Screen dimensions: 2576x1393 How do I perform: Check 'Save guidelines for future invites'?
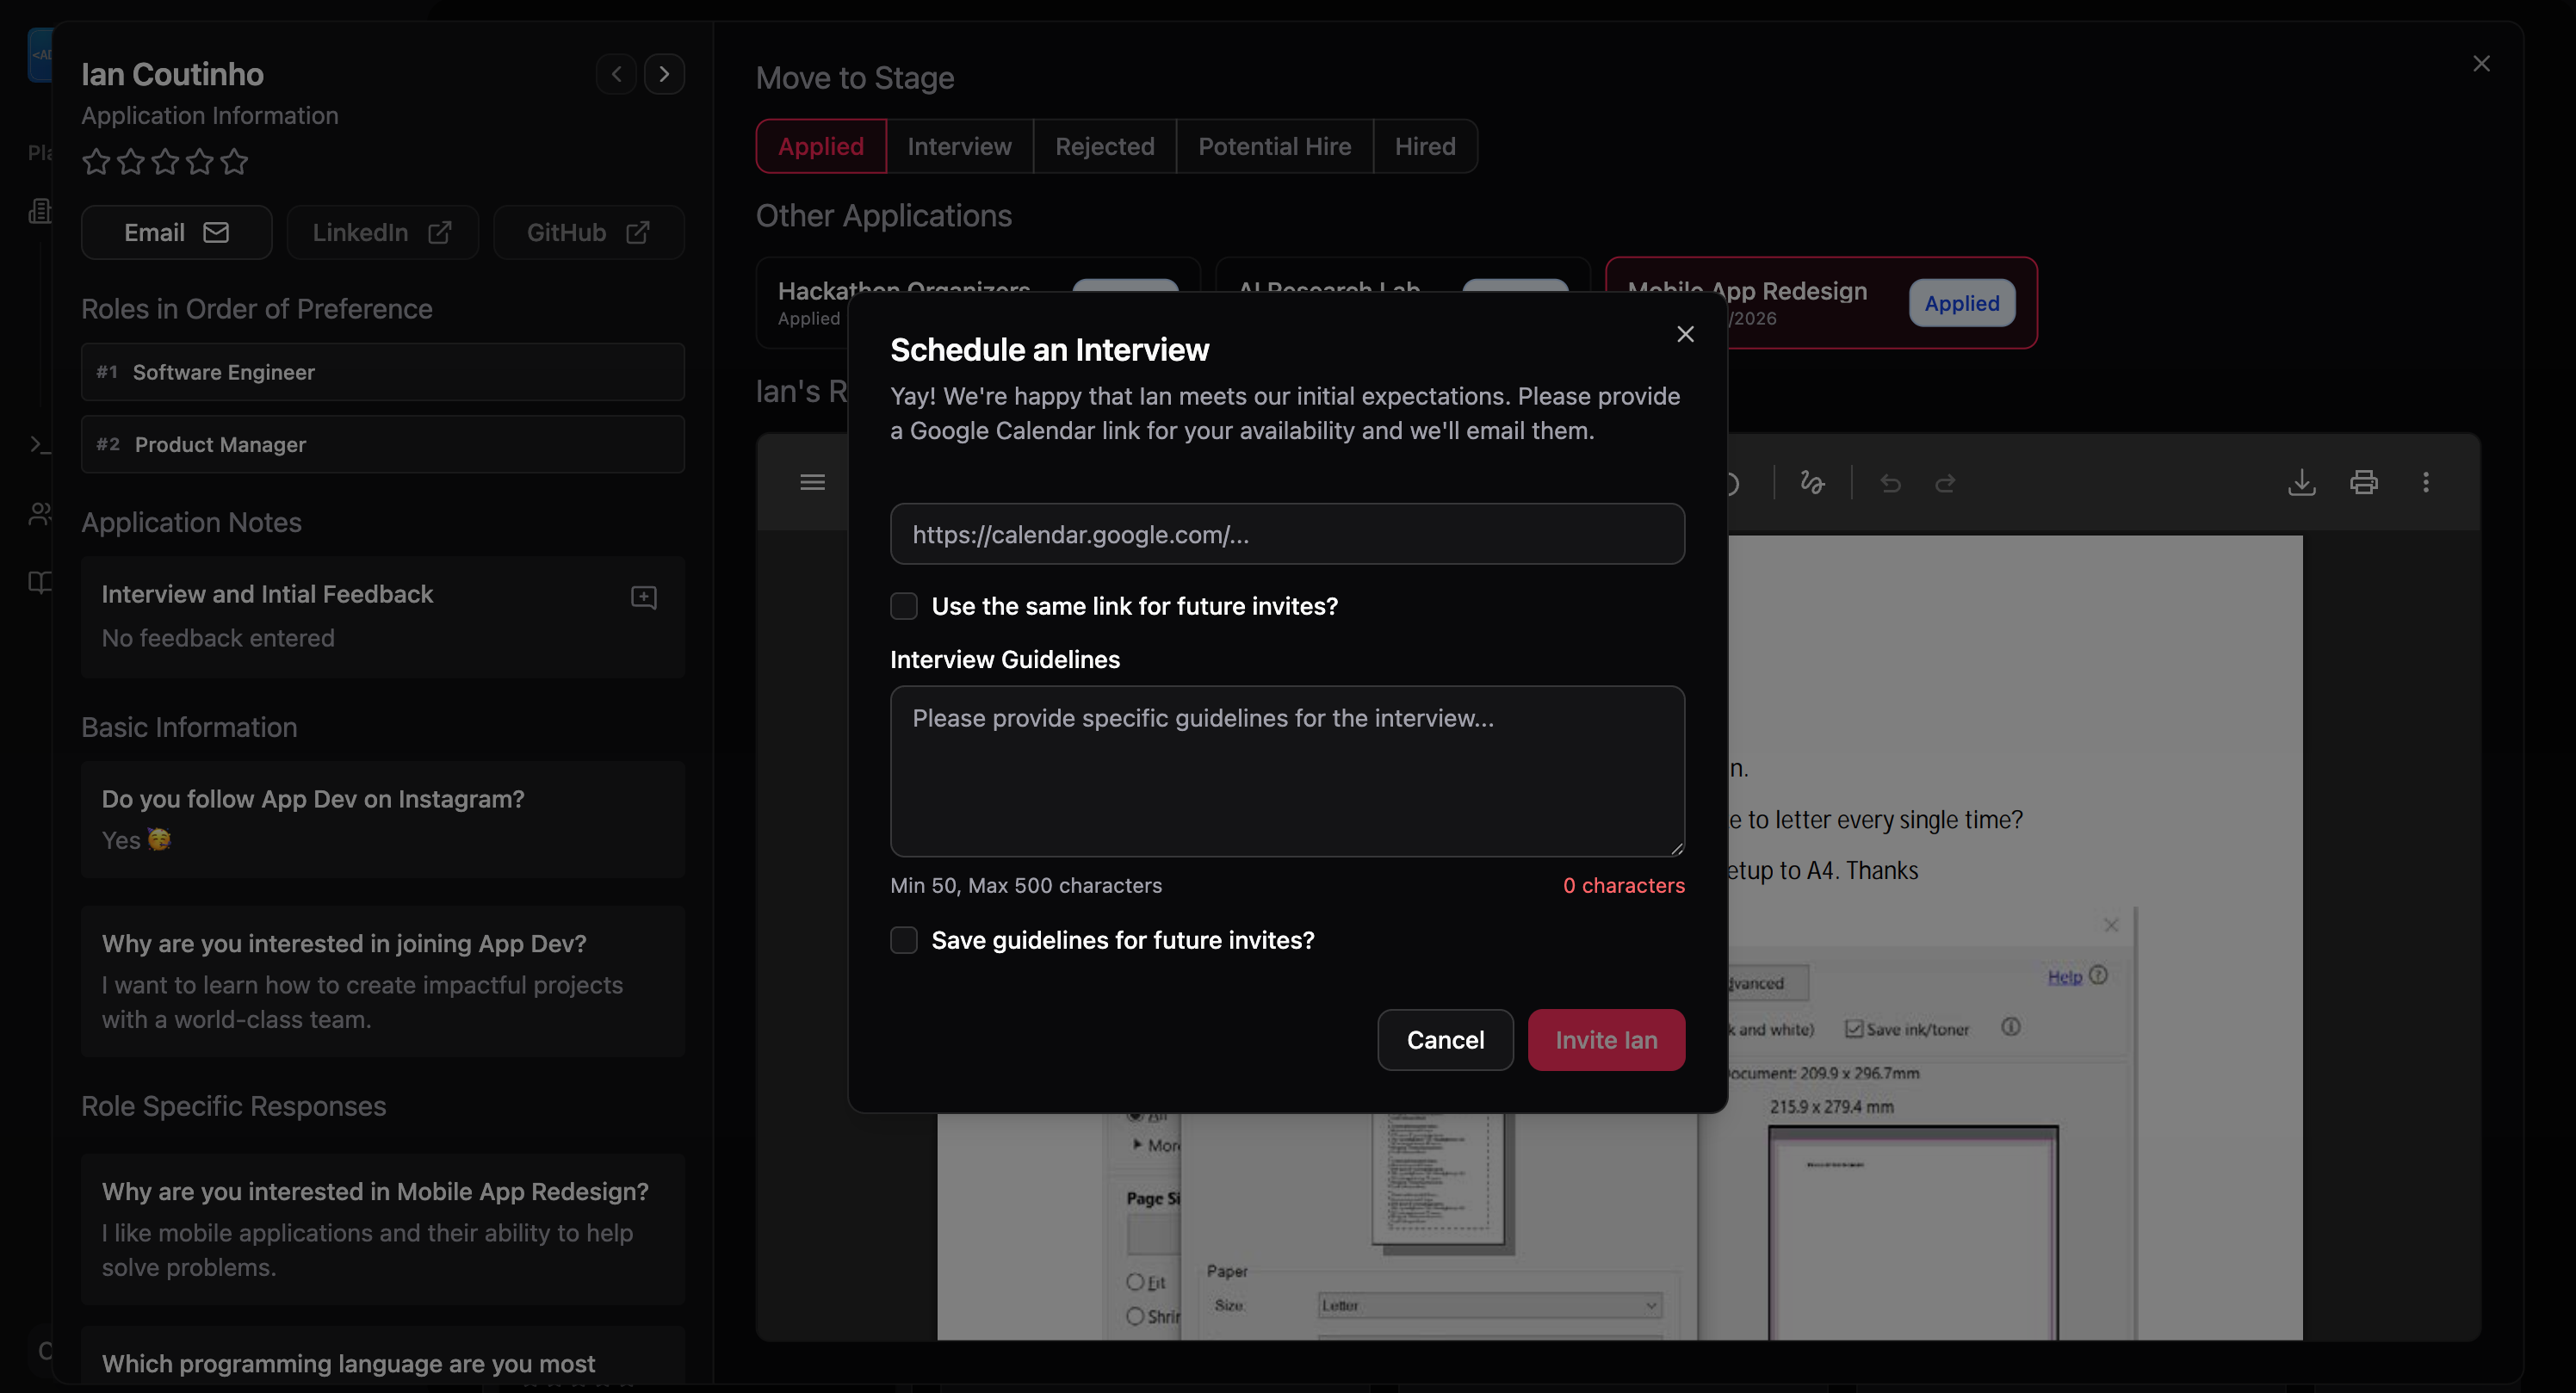pos(904,940)
